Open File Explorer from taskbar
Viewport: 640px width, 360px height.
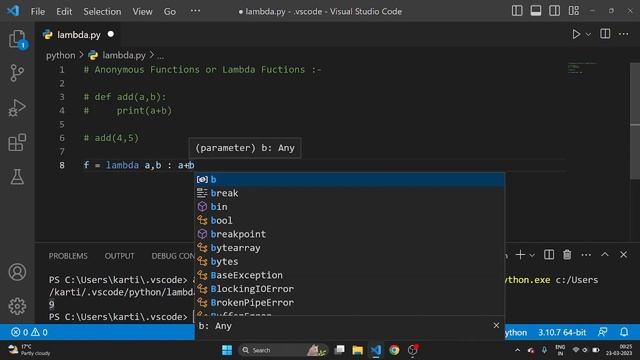(x=358, y=350)
